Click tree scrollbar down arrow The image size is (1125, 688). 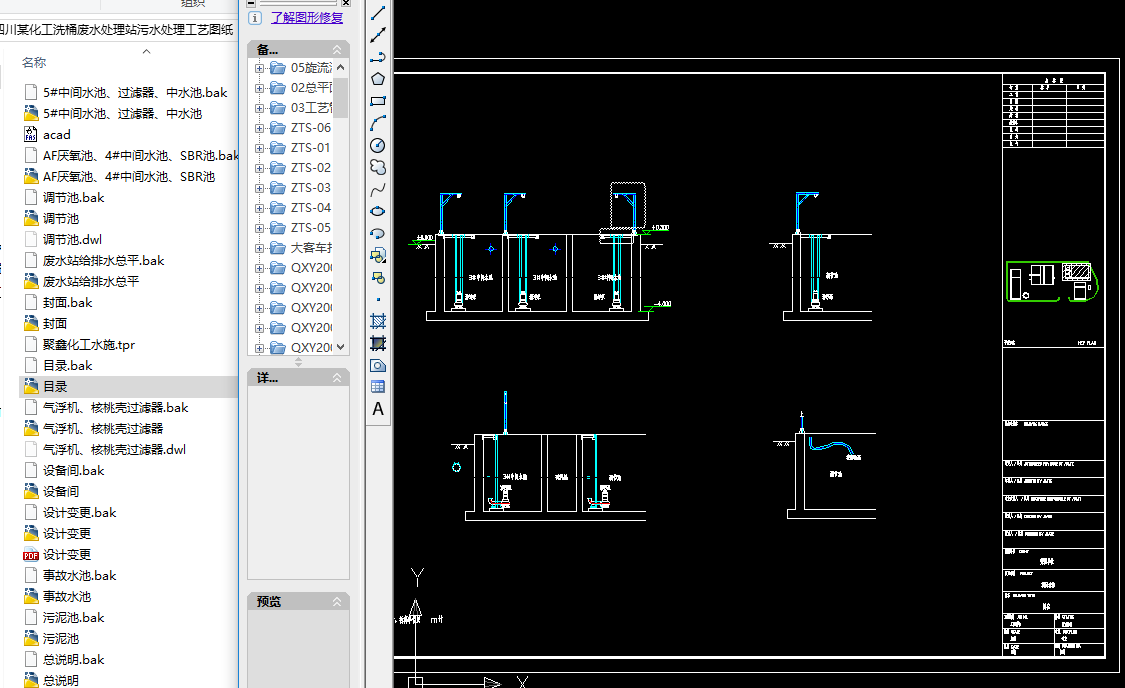pyautogui.click(x=341, y=347)
